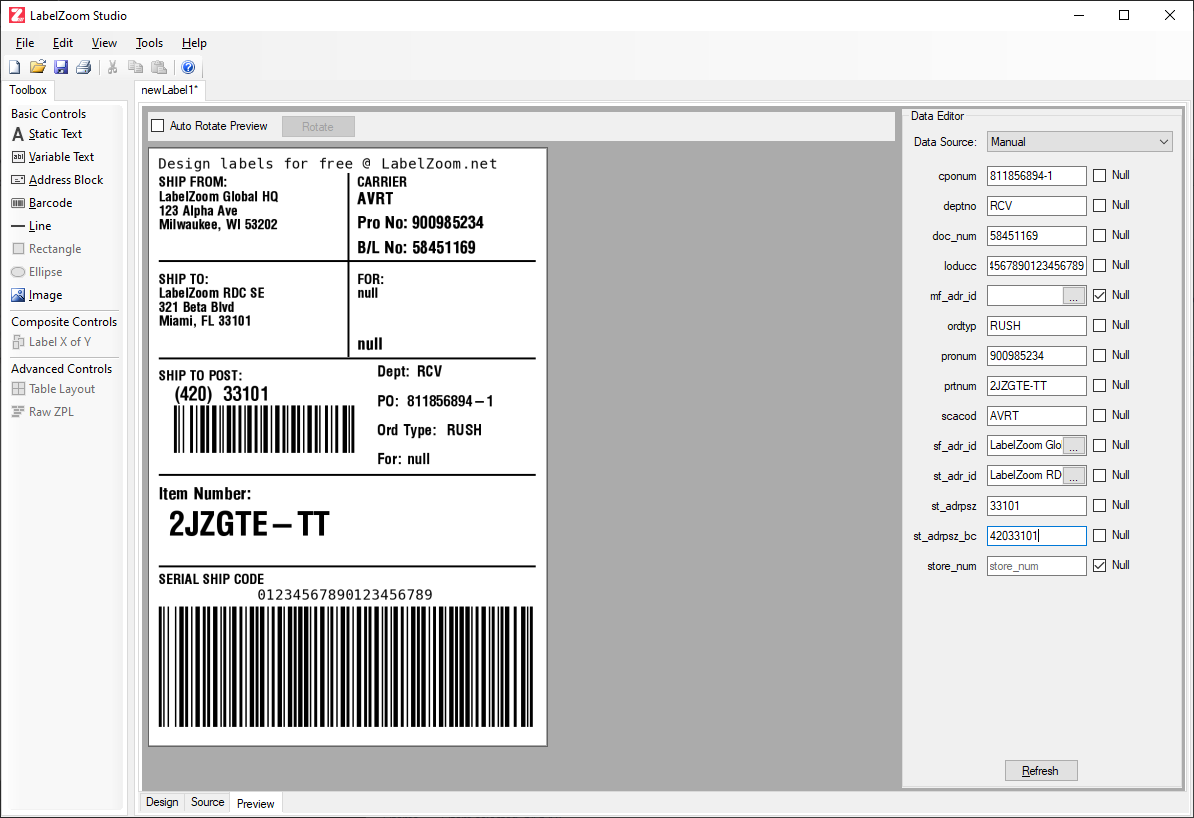Select the Ellipse control
Screen dimensions: 1194x818
pyautogui.click(x=37, y=272)
